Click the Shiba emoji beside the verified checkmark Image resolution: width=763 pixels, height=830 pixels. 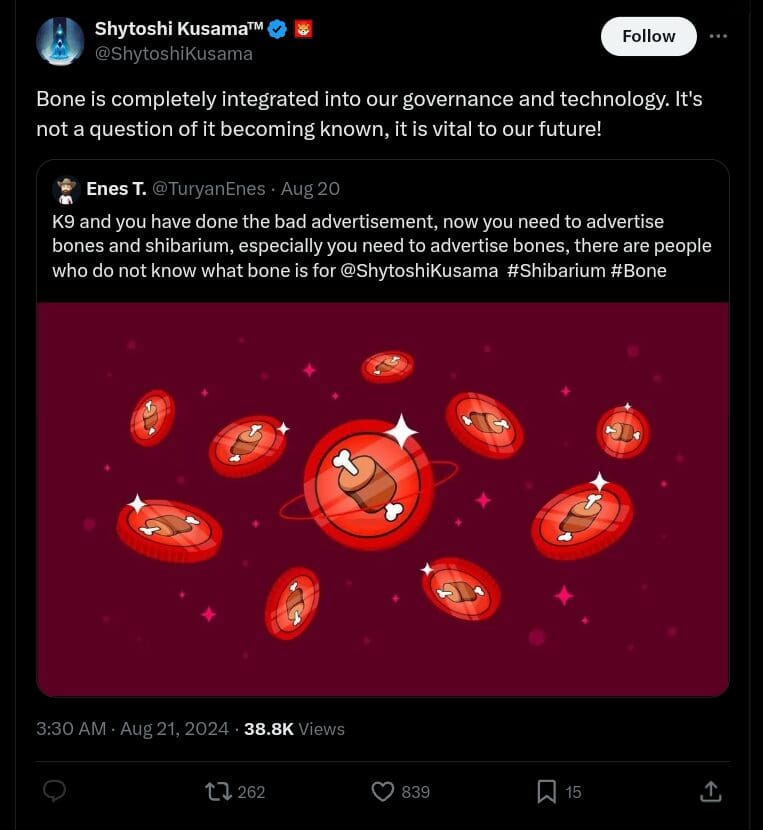[302, 29]
